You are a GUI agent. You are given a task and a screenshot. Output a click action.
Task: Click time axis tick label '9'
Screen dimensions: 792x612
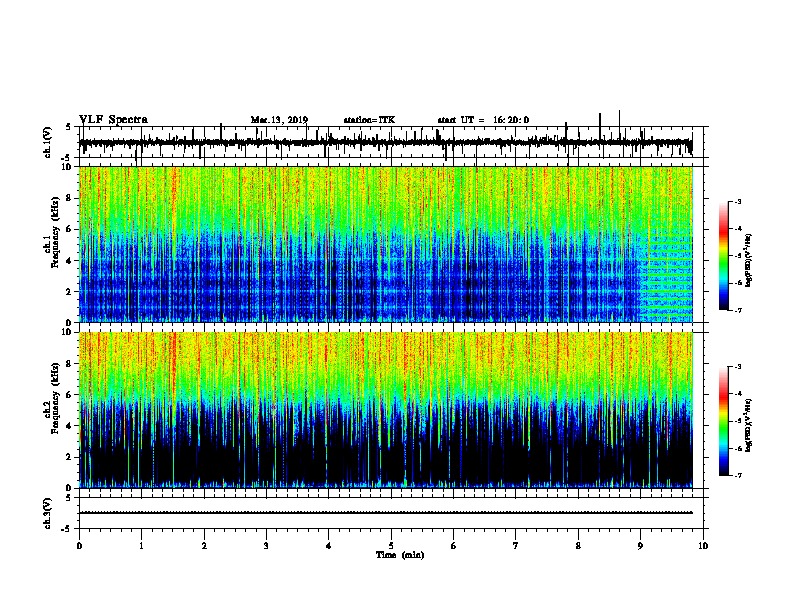tap(640, 546)
